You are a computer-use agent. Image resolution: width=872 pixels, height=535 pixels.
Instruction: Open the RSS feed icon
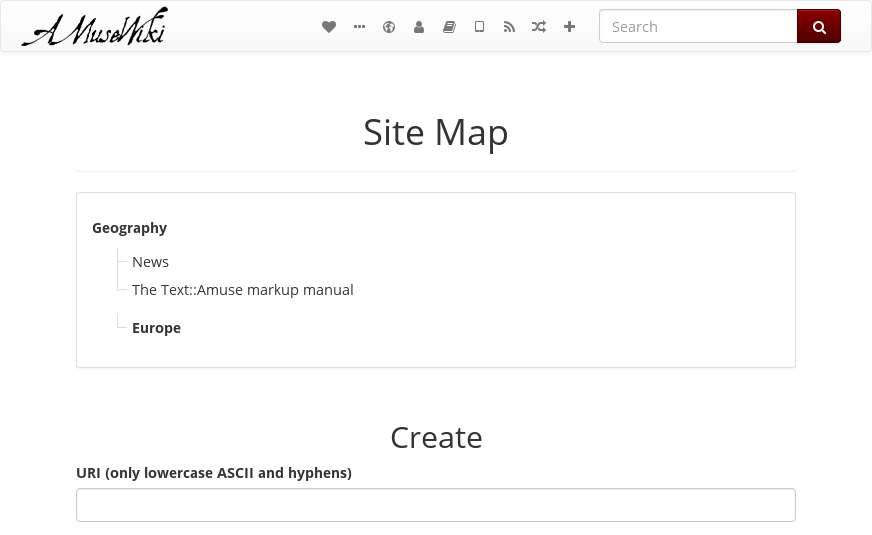click(509, 27)
